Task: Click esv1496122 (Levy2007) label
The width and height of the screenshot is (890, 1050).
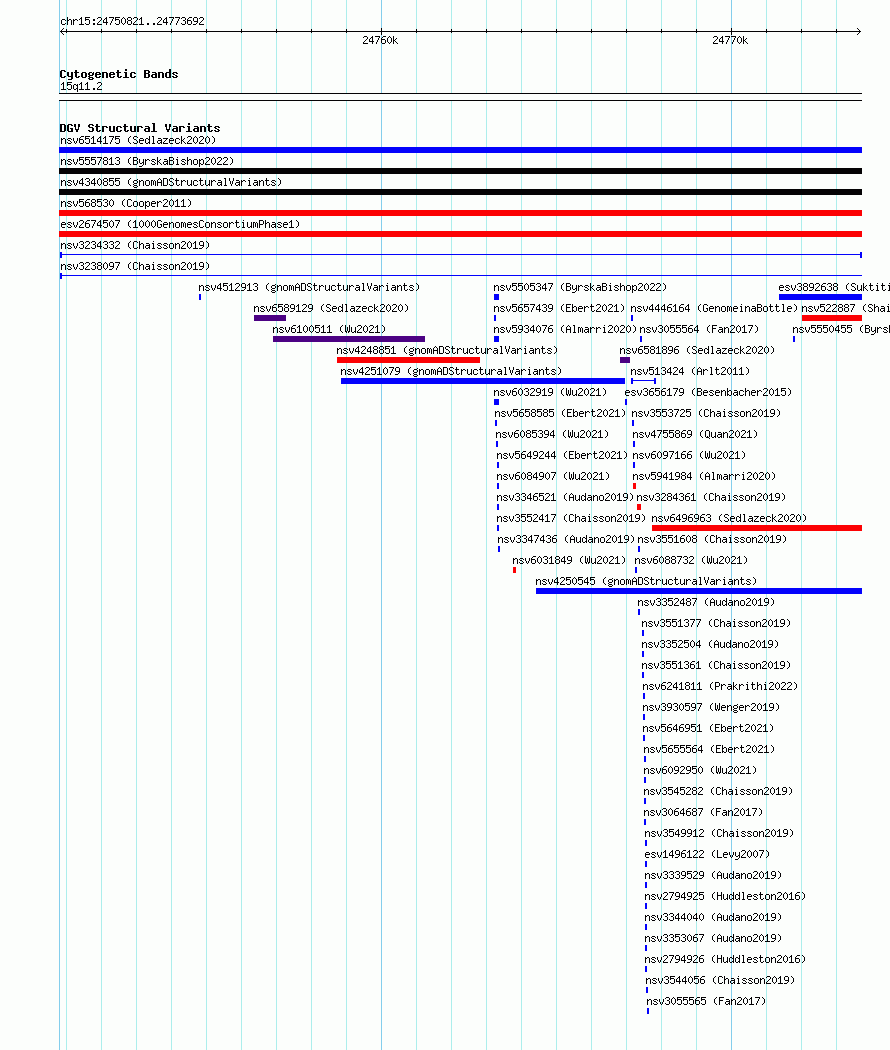Action: tap(707, 854)
